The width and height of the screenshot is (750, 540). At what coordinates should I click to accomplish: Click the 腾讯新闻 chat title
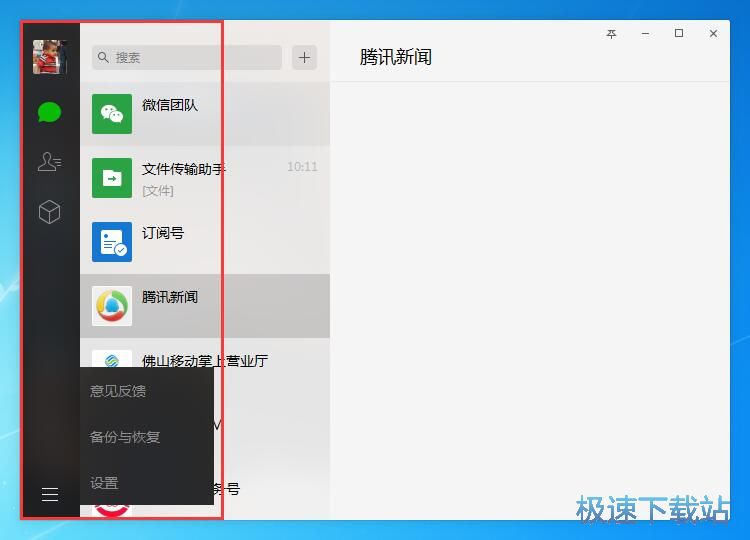396,57
